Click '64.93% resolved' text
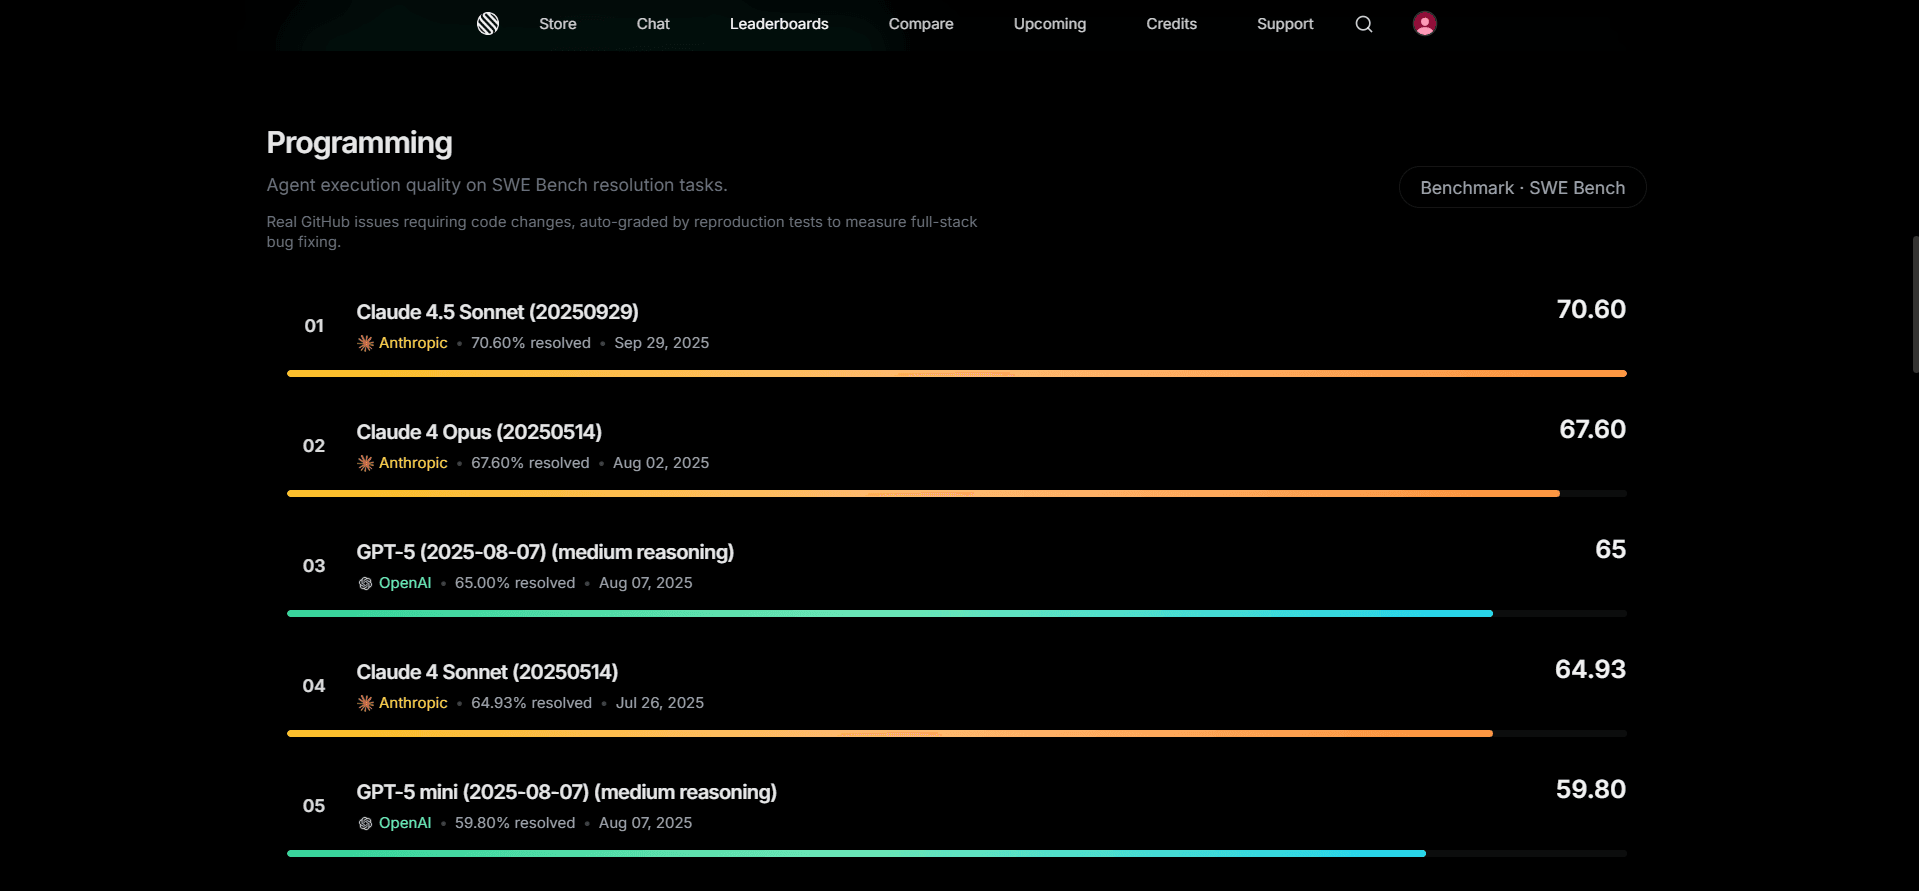 [x=531, y=703]
